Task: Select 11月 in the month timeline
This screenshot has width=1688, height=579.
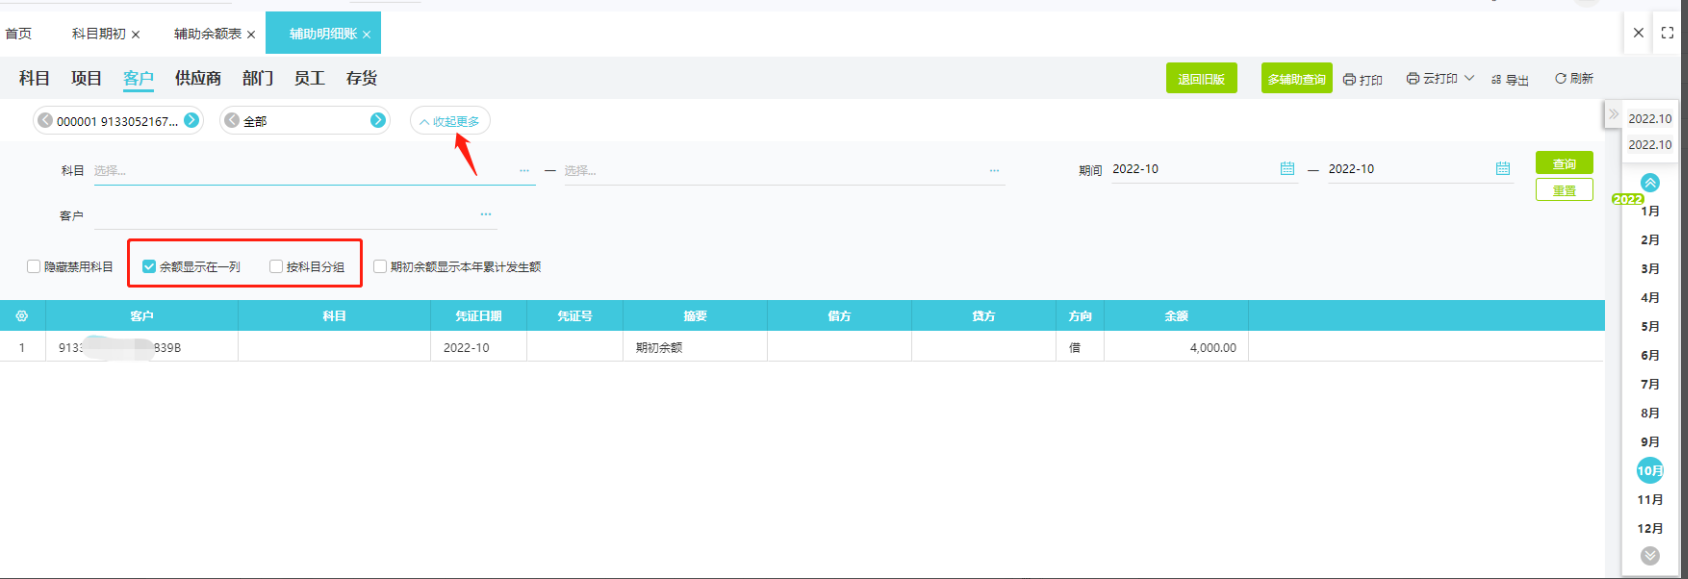Action: pyautogui.click(x=1650, y=500)
